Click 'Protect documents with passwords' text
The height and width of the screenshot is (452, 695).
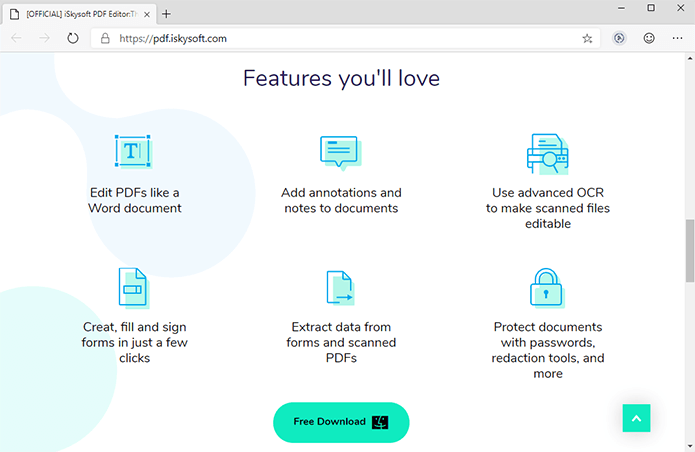click(548, 350)
